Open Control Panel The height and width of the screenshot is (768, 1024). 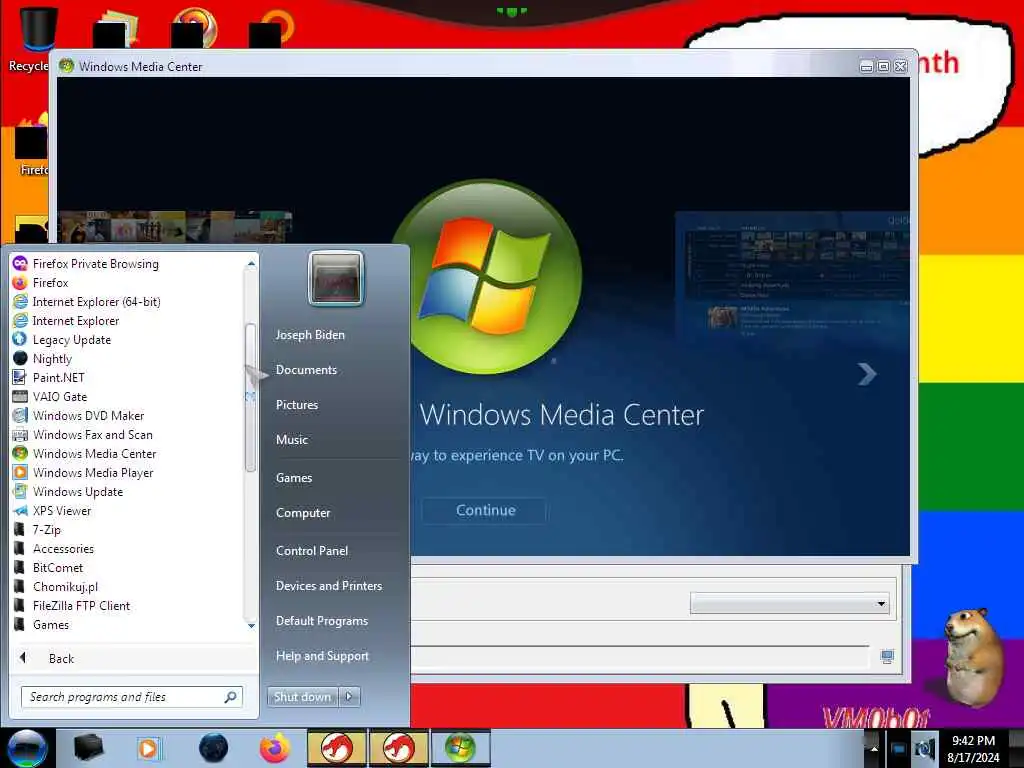tap(312, 551)
